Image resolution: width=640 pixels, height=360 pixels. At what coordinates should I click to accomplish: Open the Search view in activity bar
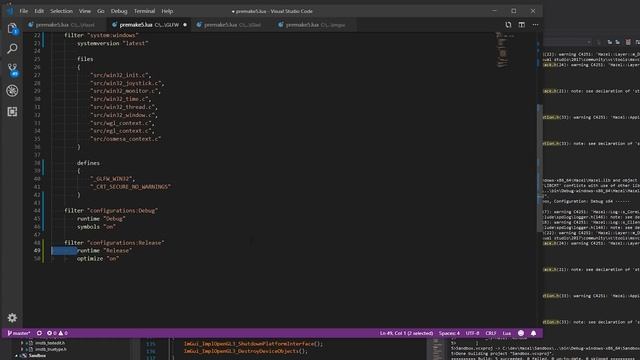pos(12,49)
